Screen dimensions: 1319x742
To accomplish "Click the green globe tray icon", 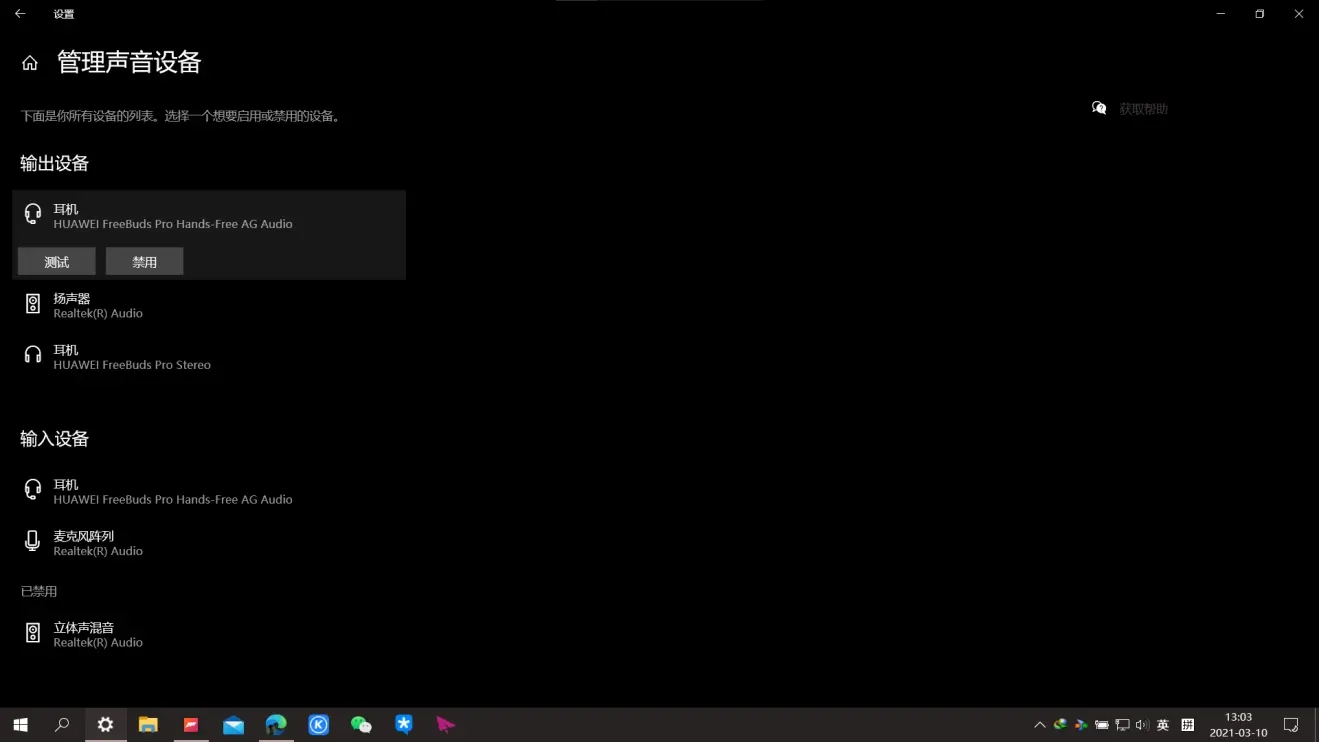I will click(x=1060, y=725).
